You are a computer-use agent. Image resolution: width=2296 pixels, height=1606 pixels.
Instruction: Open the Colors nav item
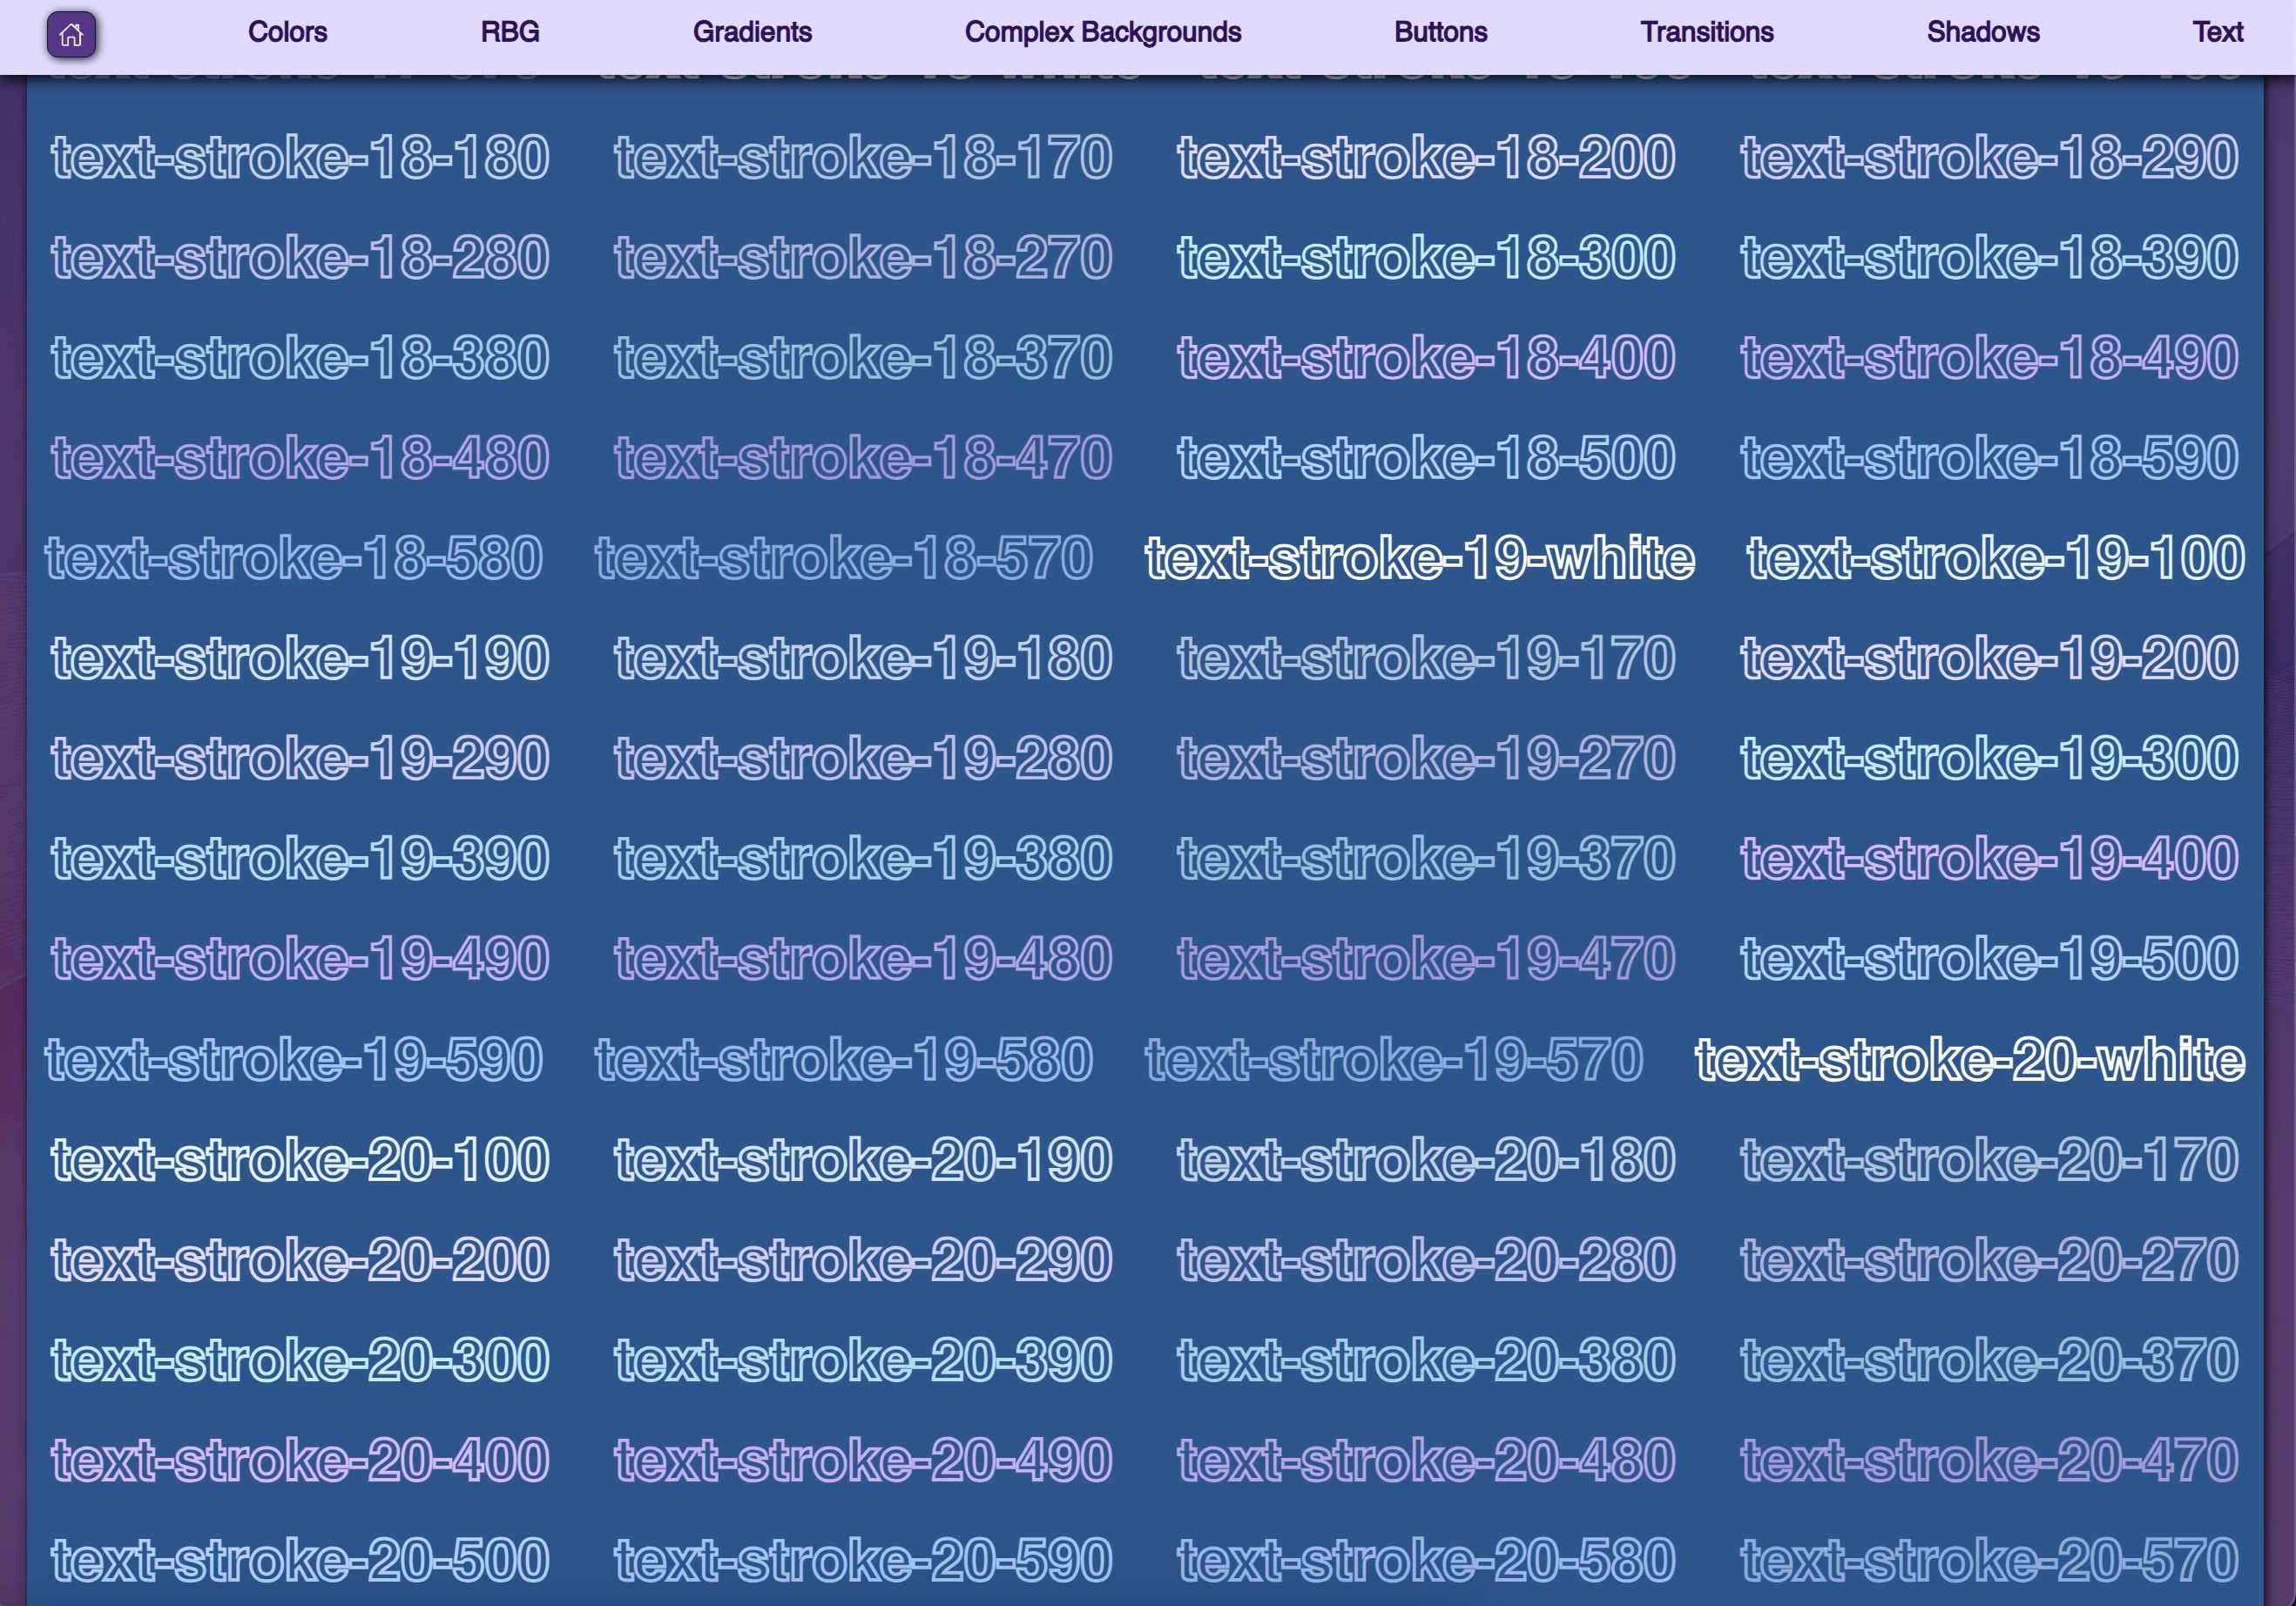coord(287,32)
